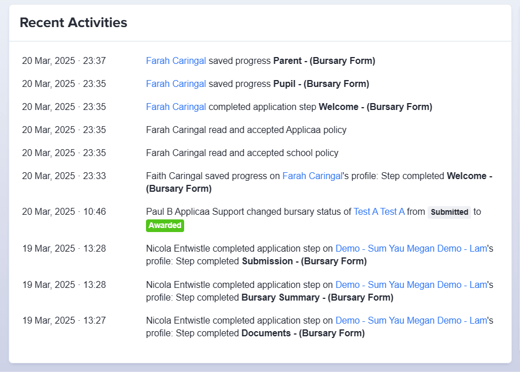520x372 pixels.
Task: Open Demo - Sum Yau Megan link in Documents row
Action: pos(411,320)
